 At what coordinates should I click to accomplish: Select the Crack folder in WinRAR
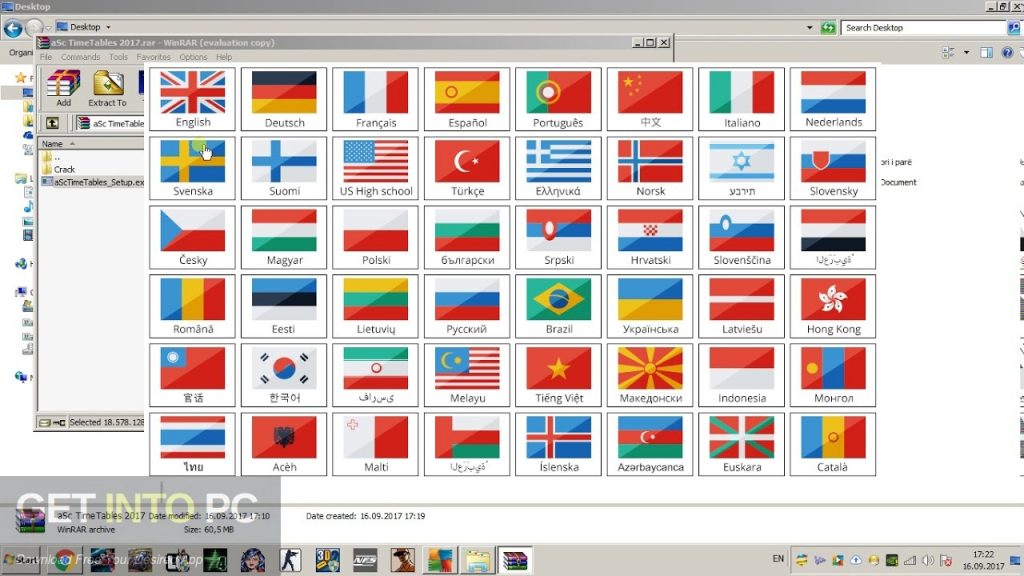click(64, 169)
